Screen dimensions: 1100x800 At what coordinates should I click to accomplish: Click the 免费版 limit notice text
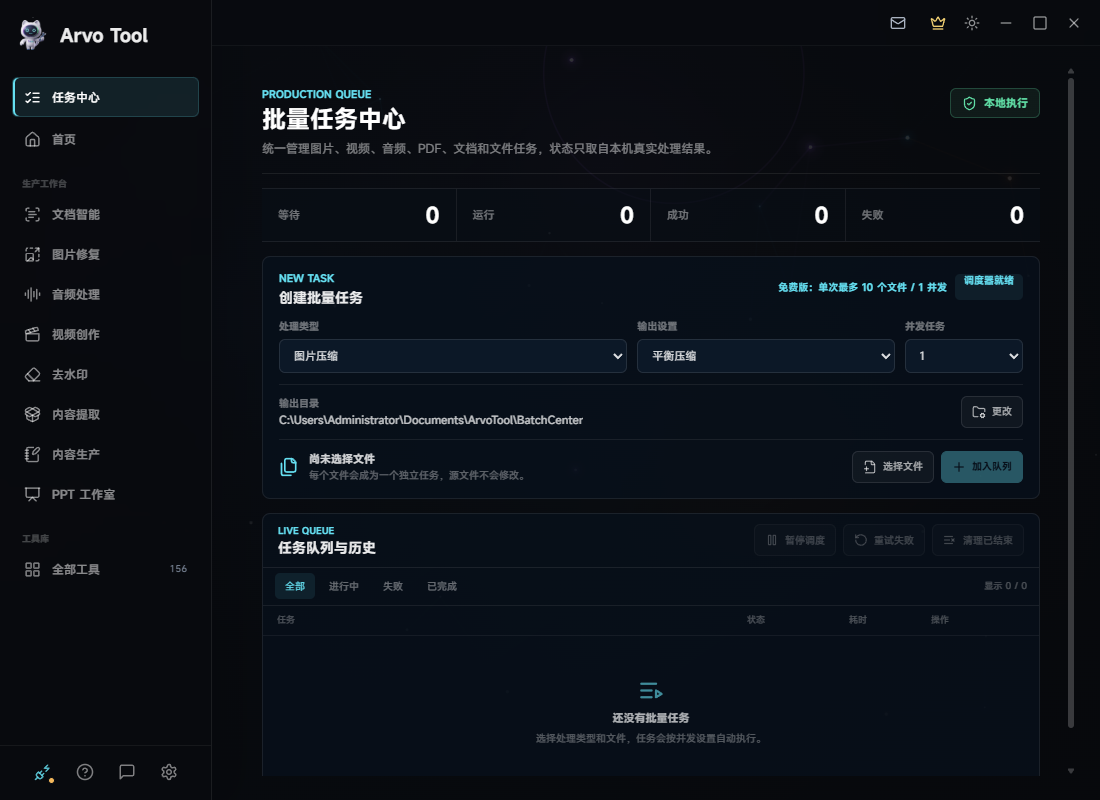point(862,287)
